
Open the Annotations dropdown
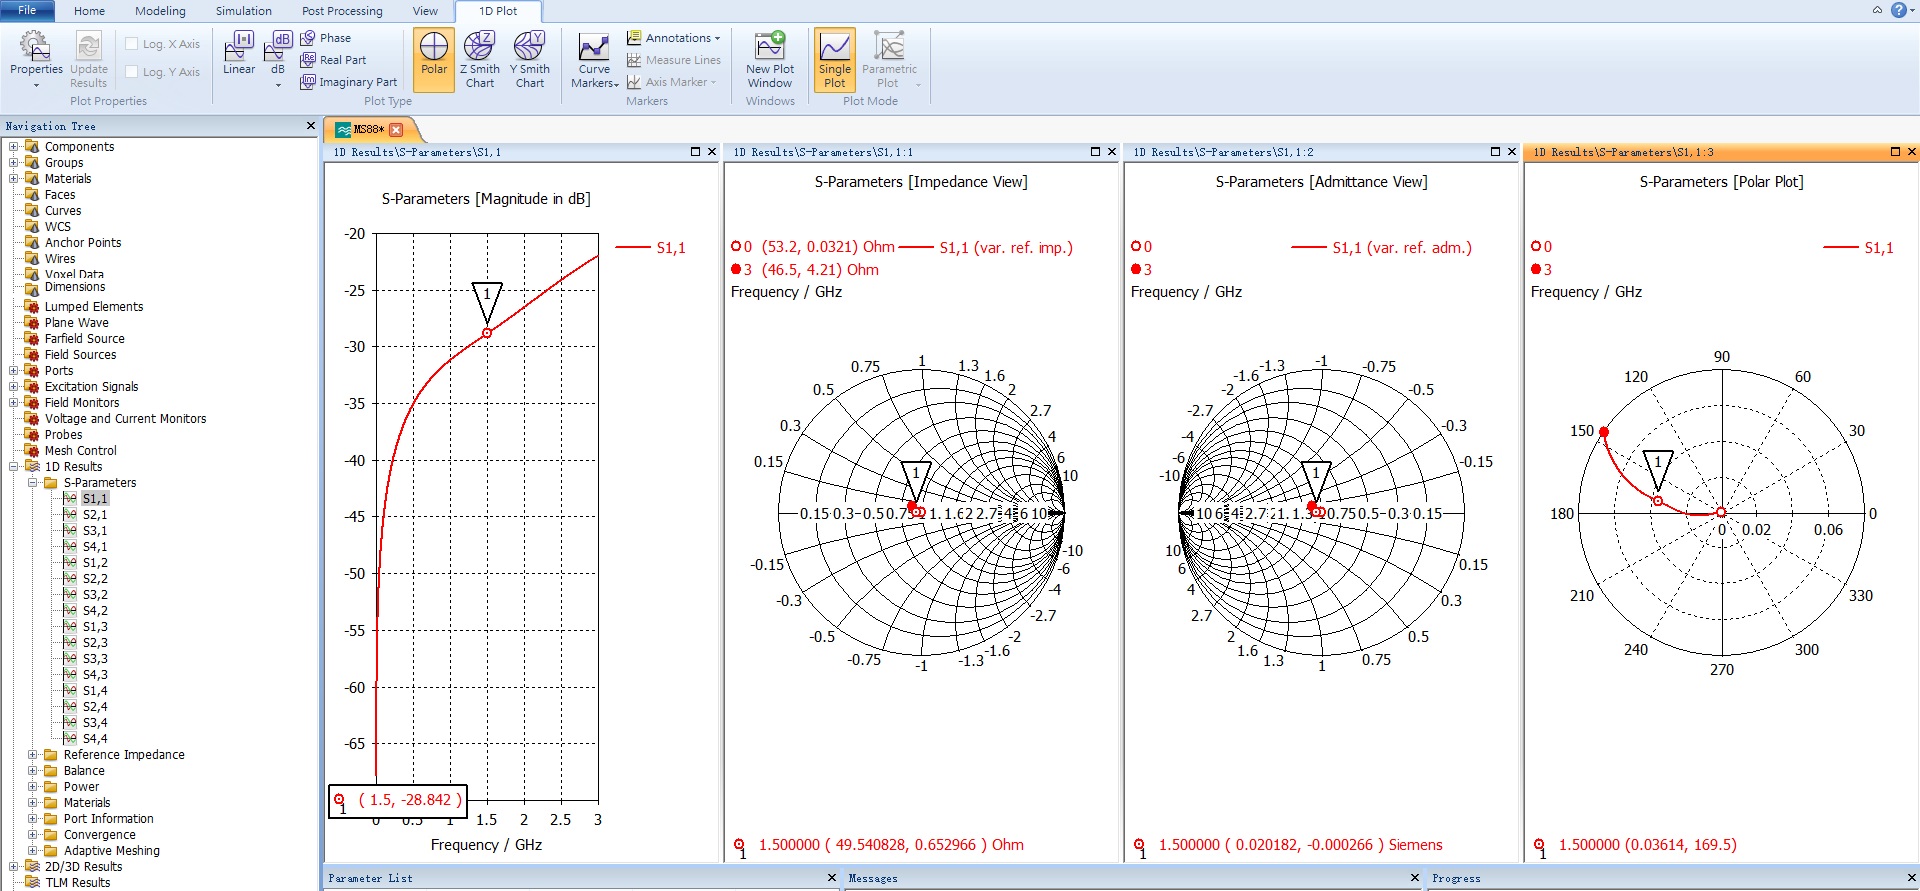pos(674,38)
